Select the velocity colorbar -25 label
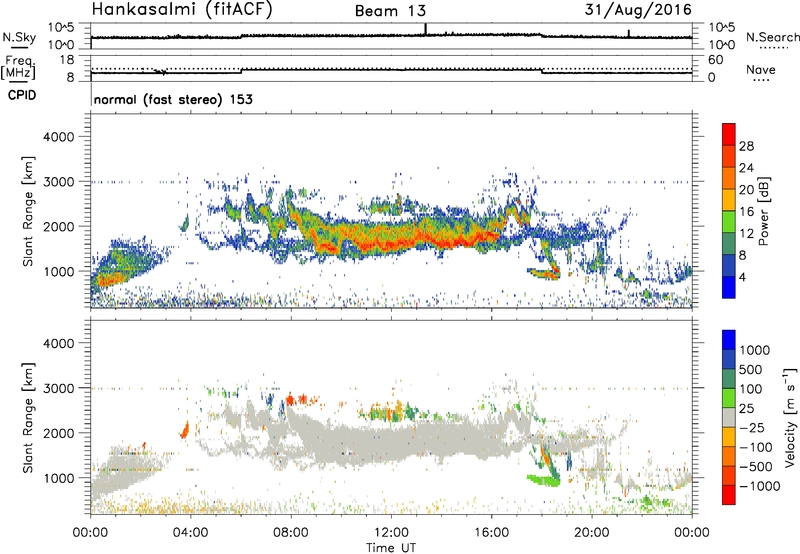 [x=751, y=428]
